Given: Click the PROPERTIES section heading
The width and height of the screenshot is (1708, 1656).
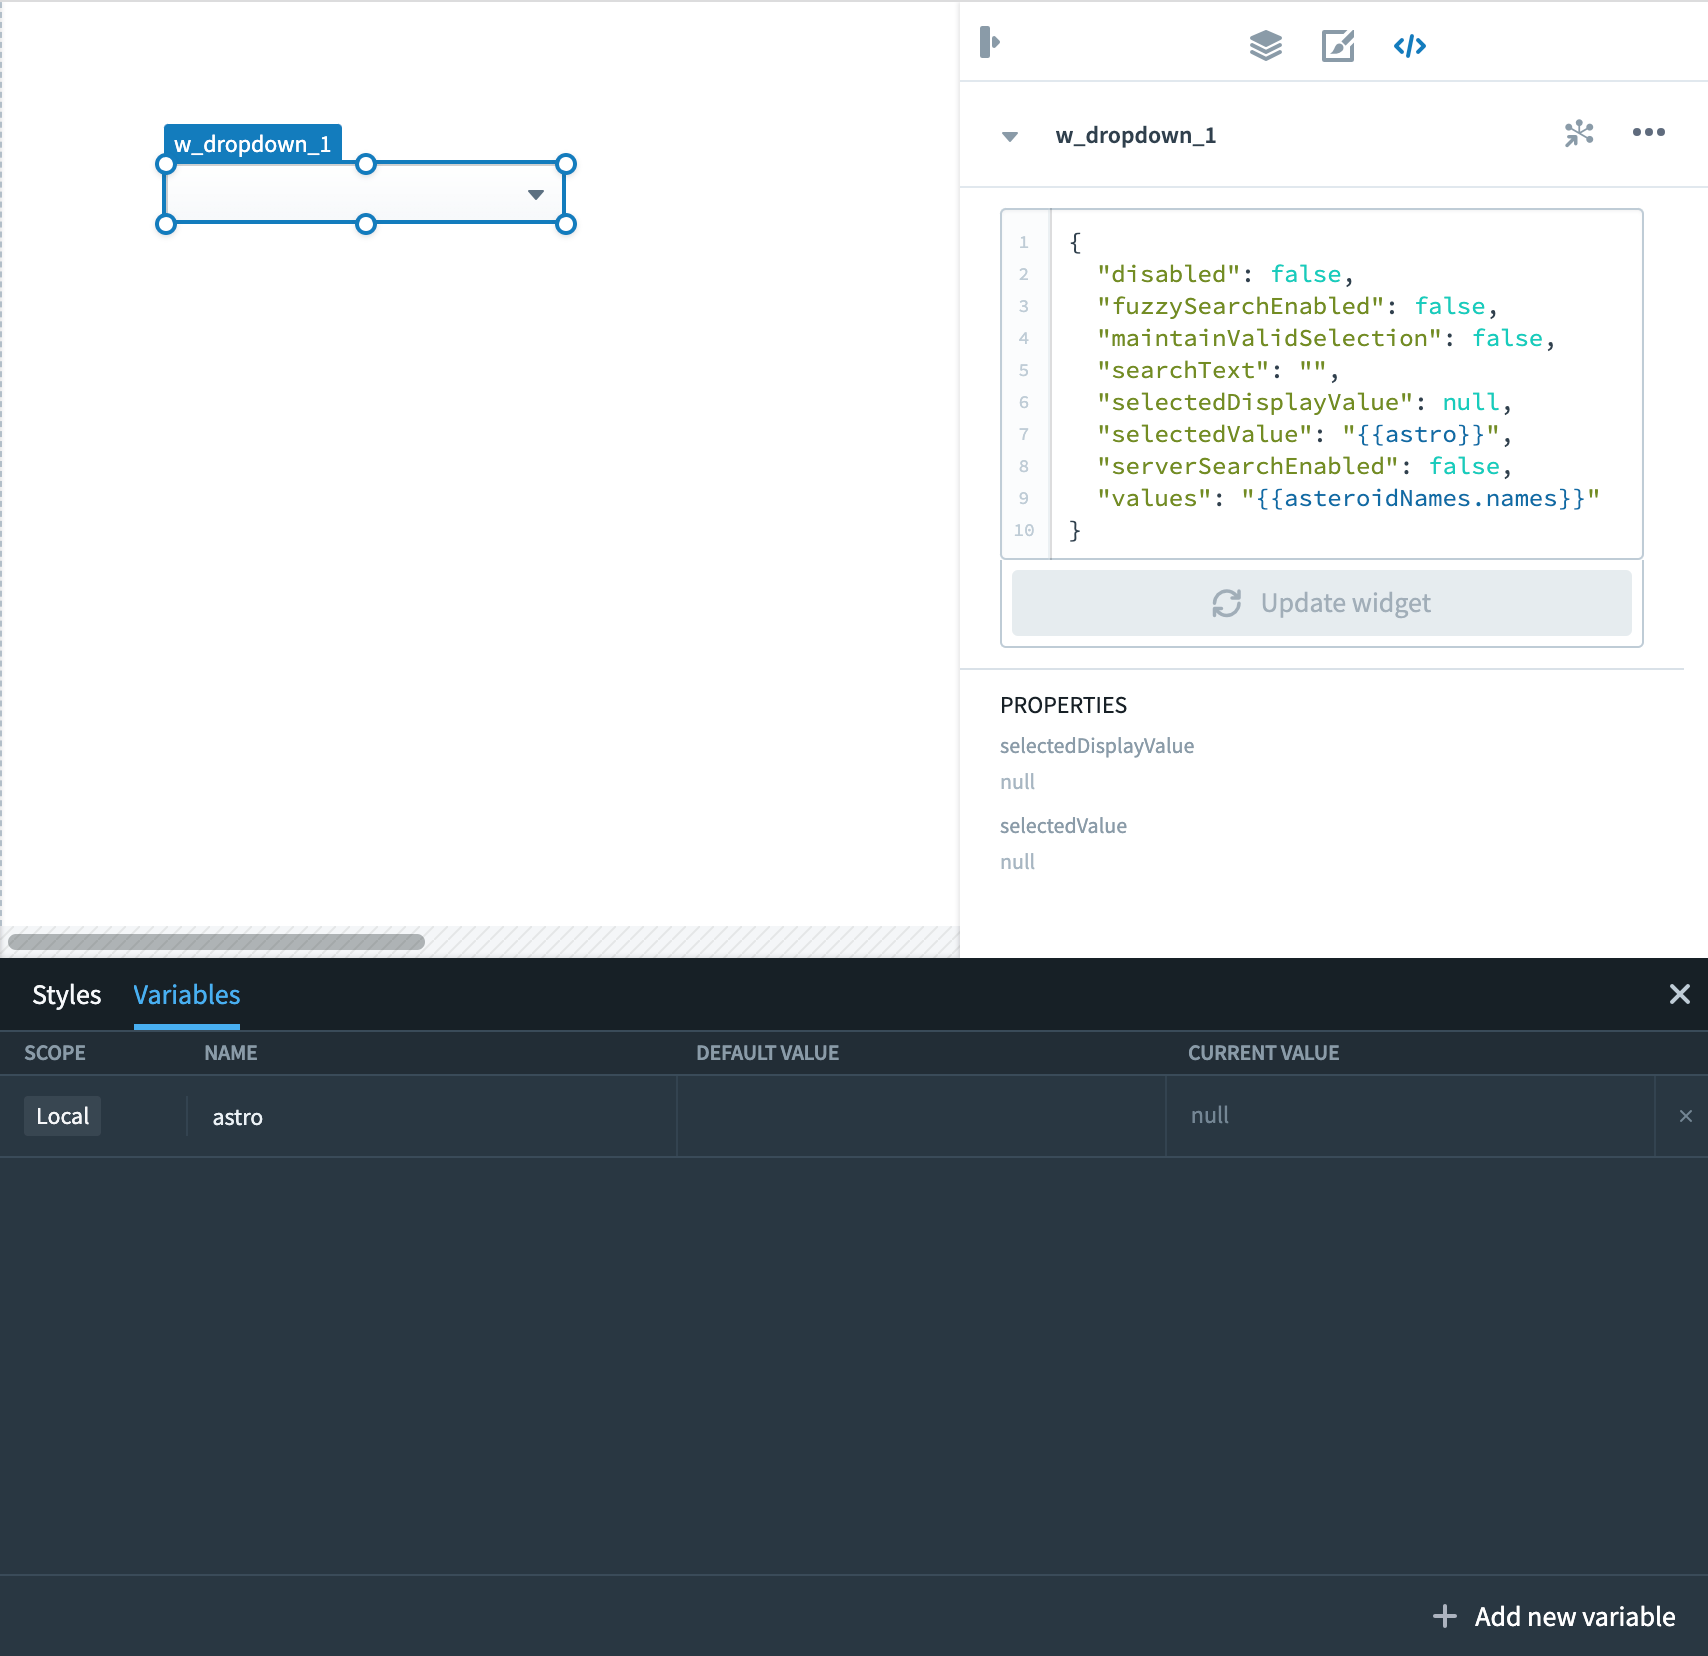Looking at the screenshot, I should pos(1063,705).
